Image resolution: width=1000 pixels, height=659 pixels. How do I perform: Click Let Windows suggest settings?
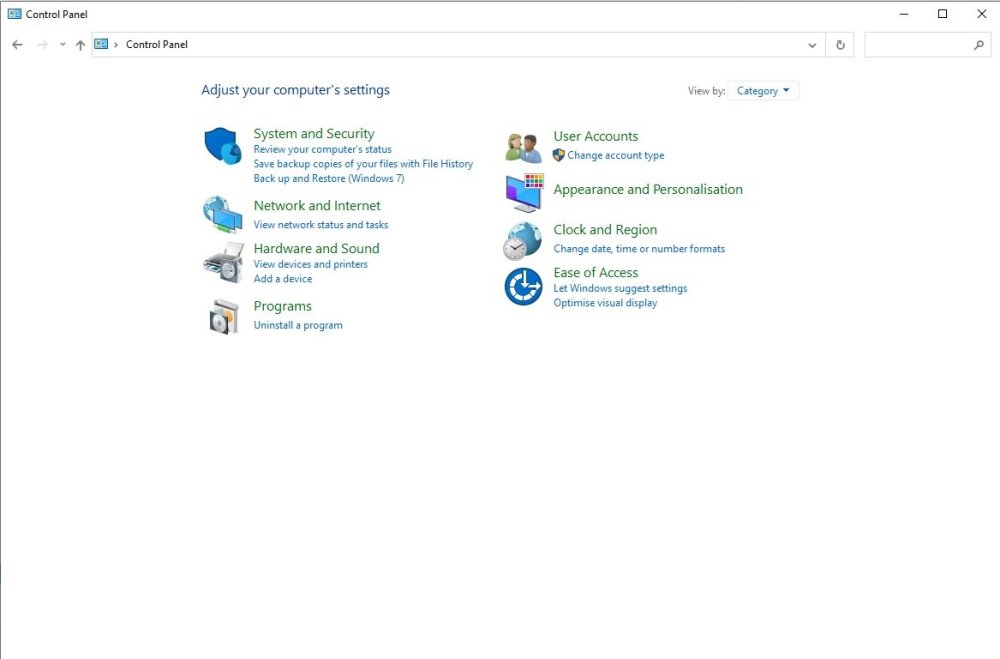click(x=621, y=288)
